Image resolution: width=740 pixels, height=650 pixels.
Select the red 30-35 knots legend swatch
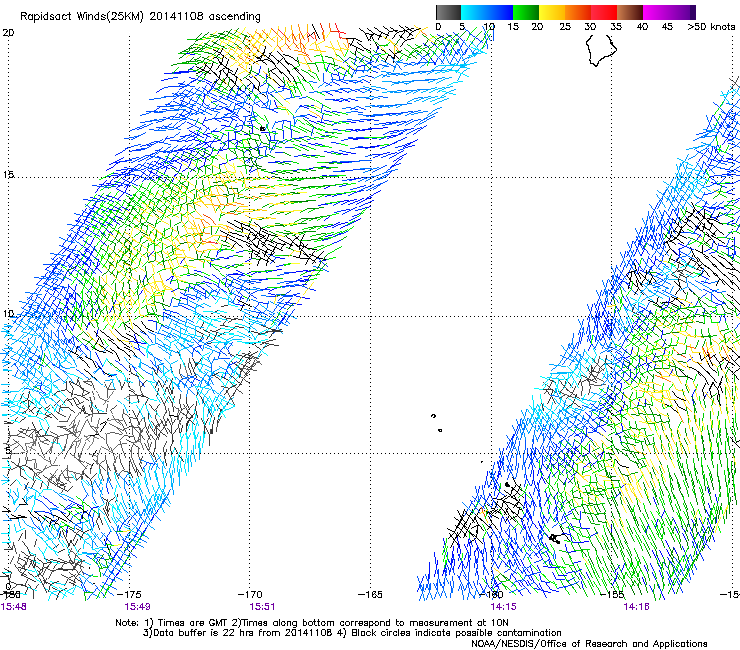point(604,12)
